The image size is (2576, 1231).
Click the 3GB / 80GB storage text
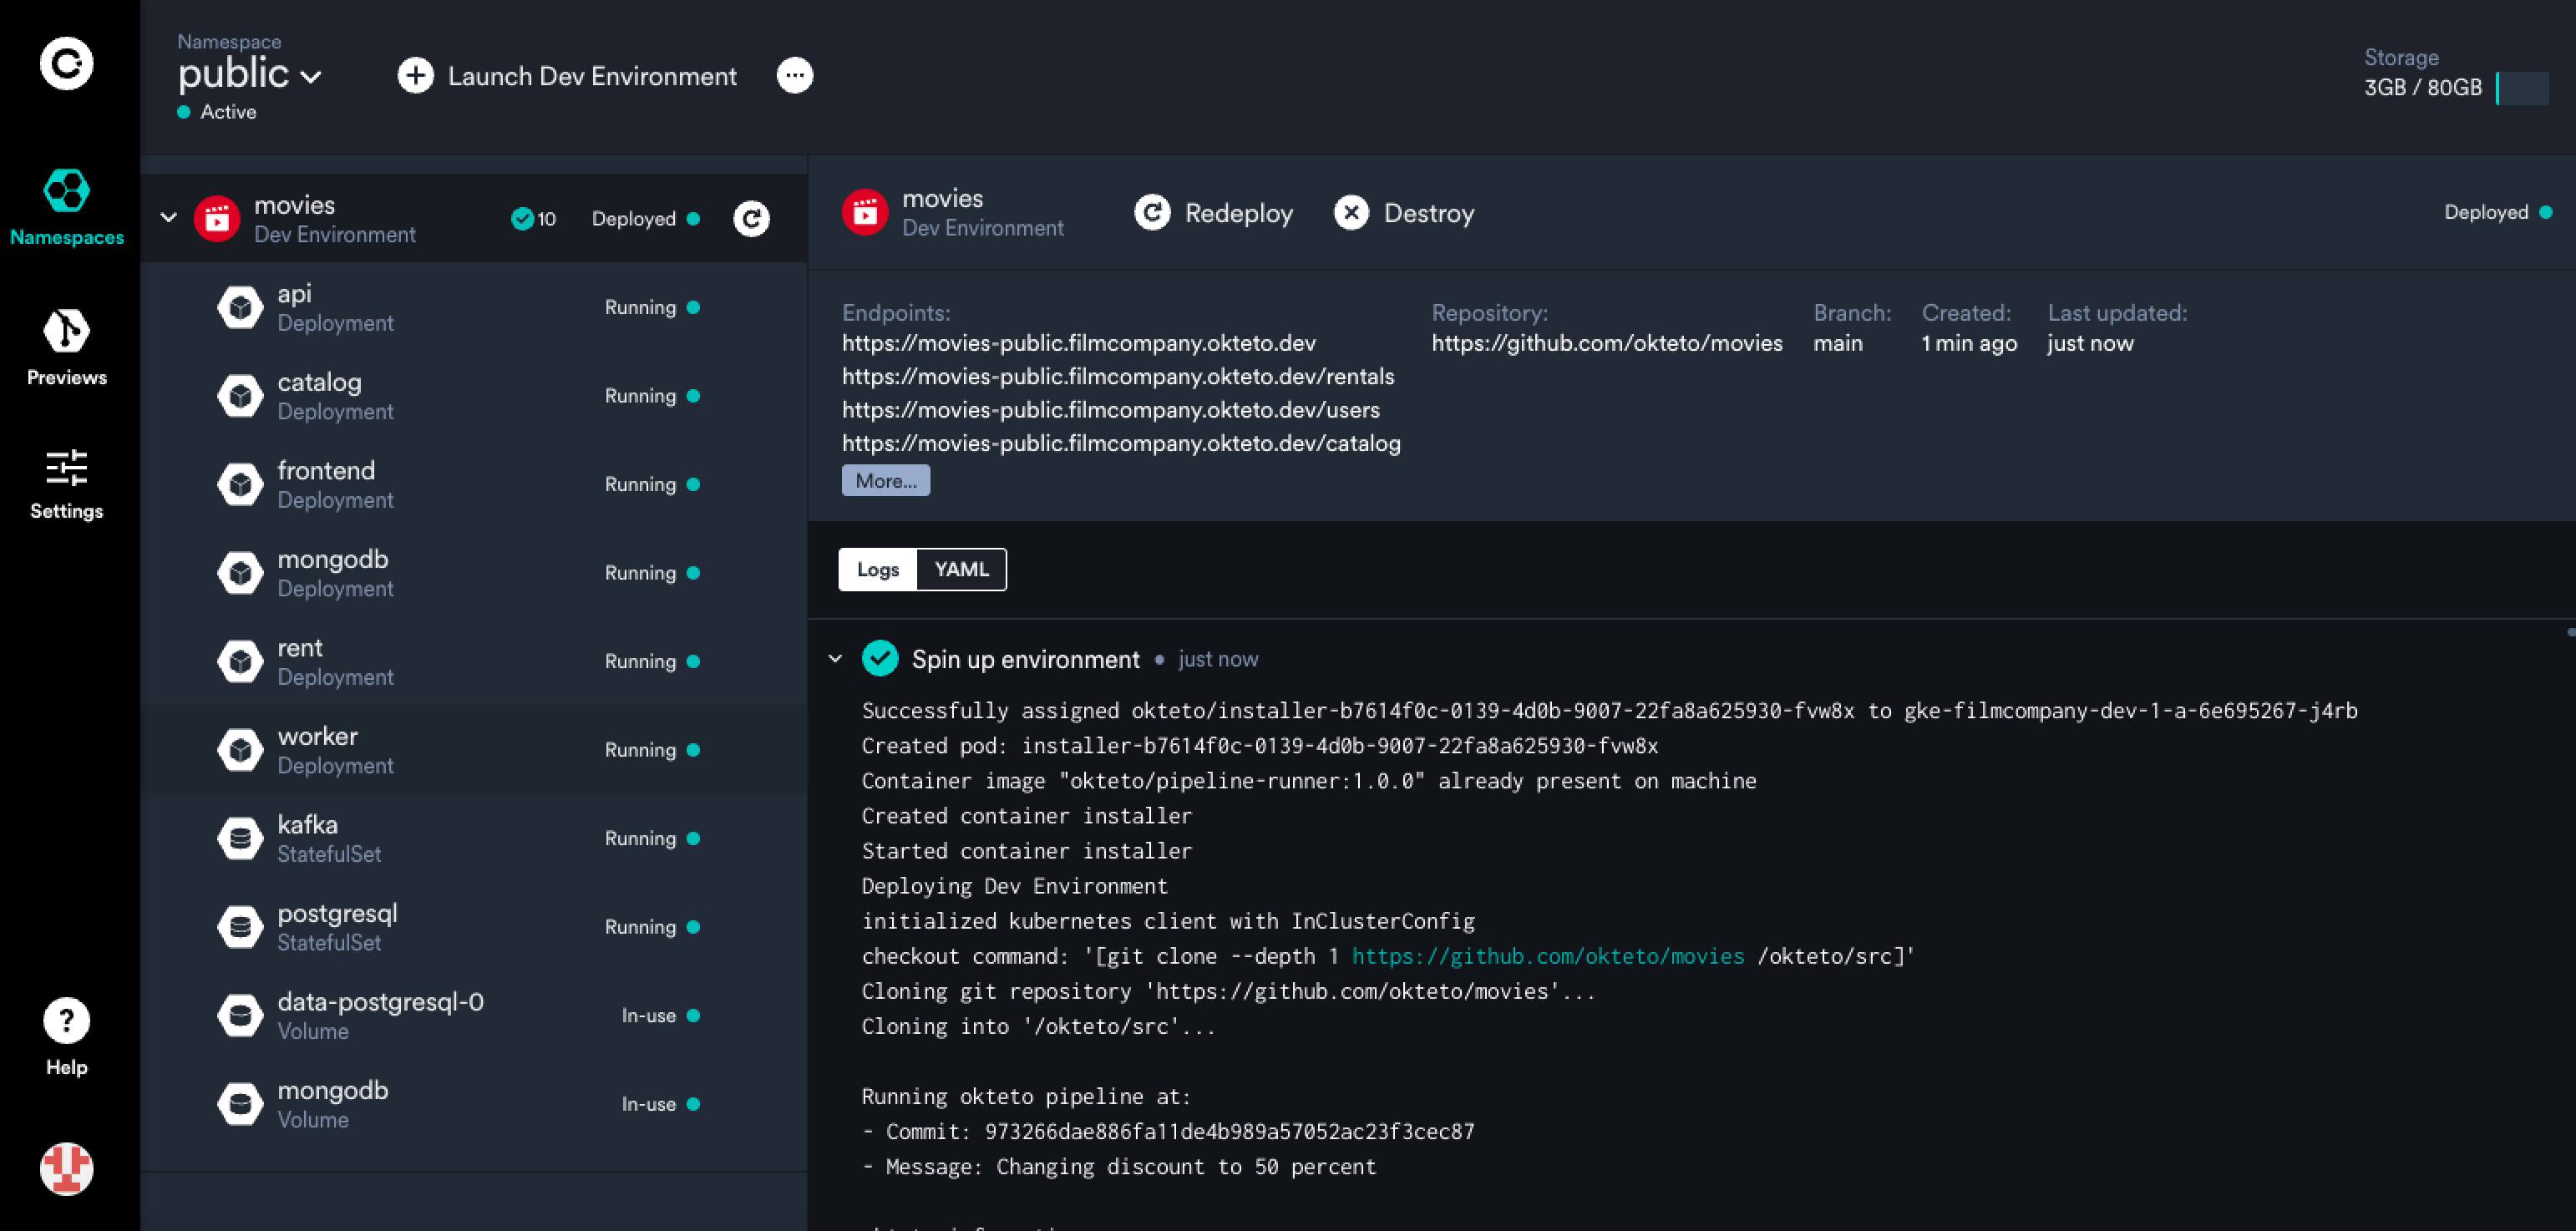coord(2422,88)
